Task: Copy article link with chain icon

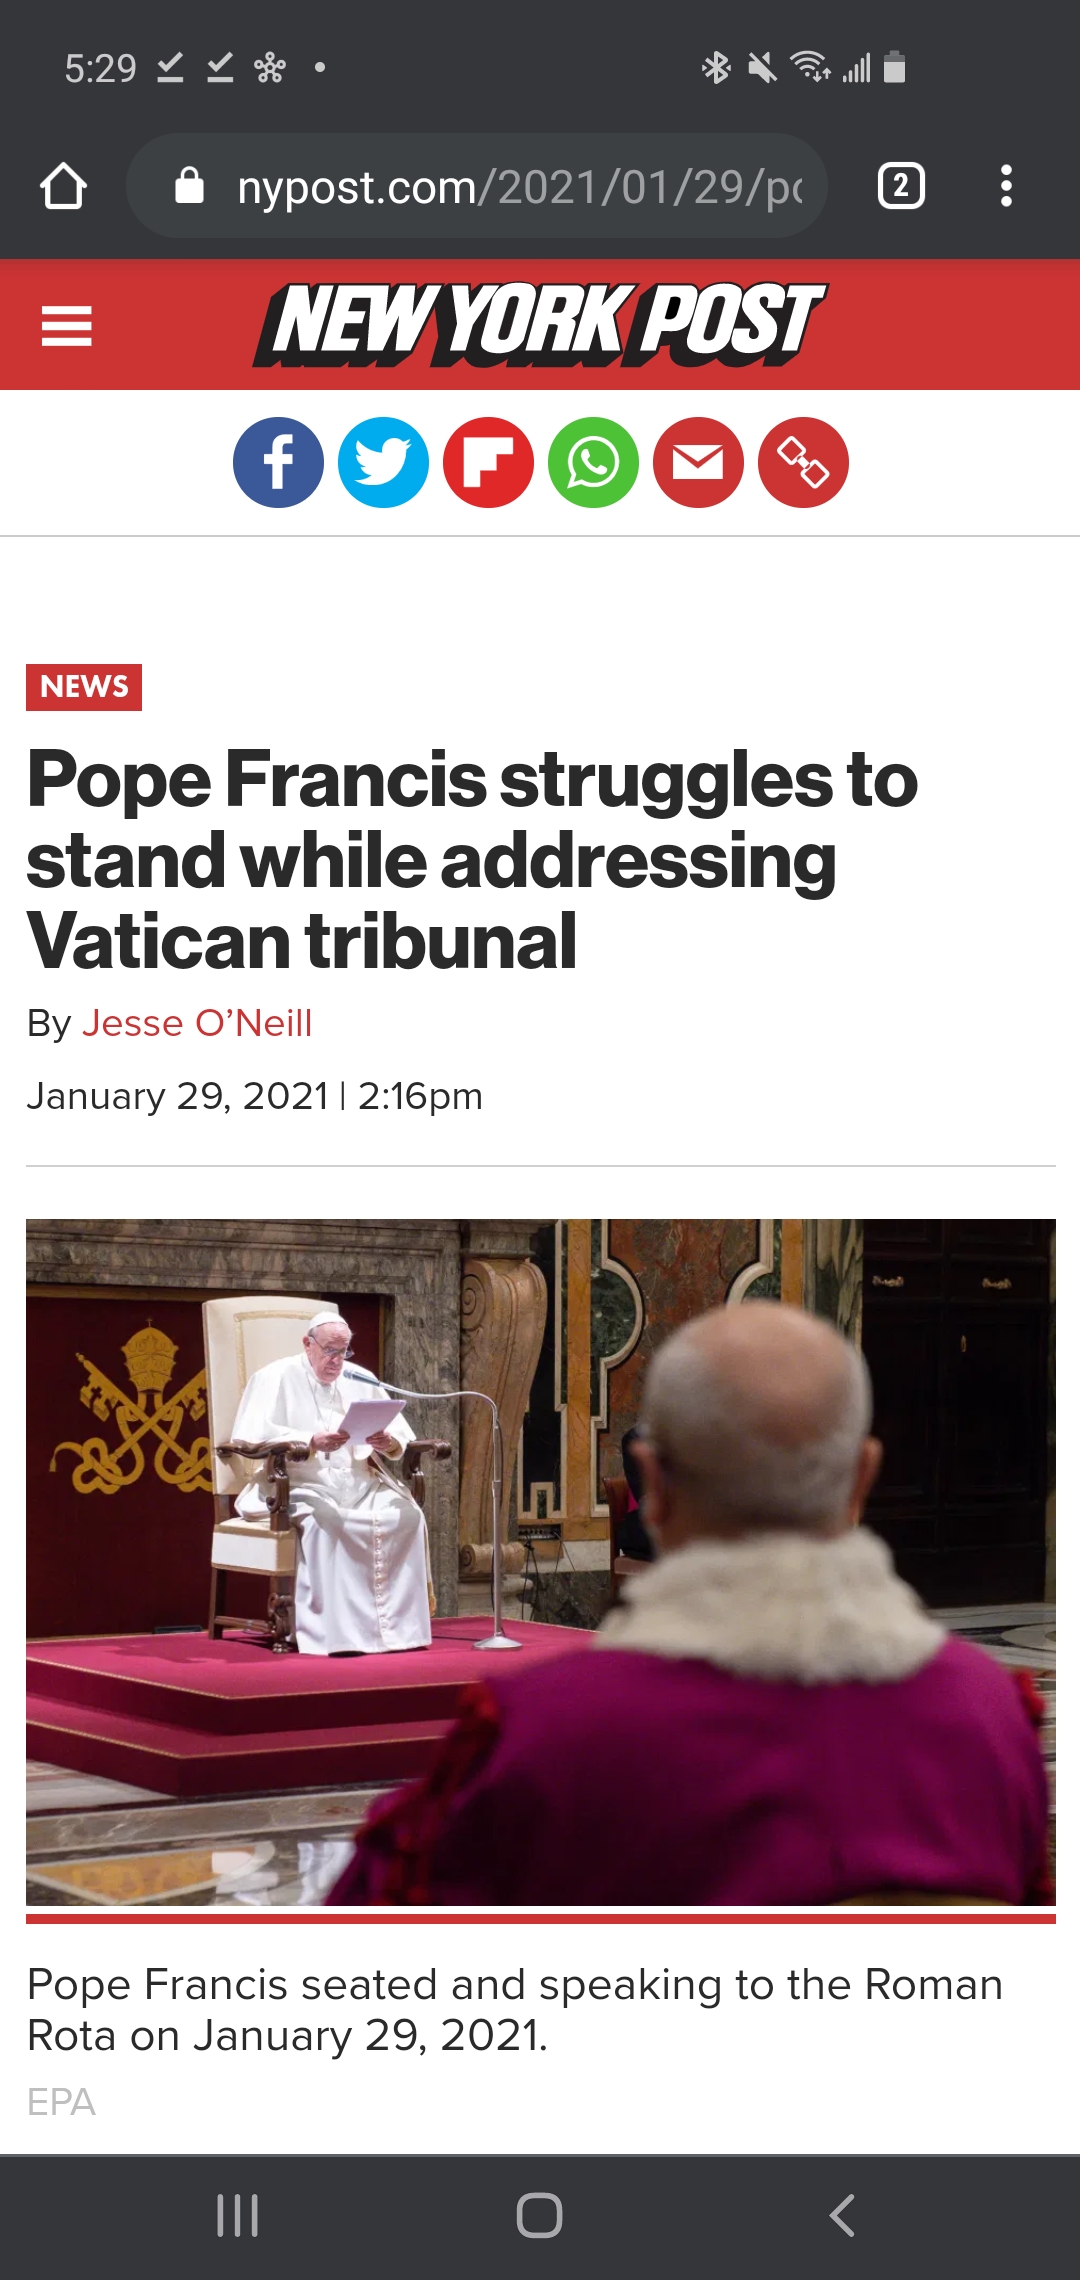Action: click(x=803, y=462)
